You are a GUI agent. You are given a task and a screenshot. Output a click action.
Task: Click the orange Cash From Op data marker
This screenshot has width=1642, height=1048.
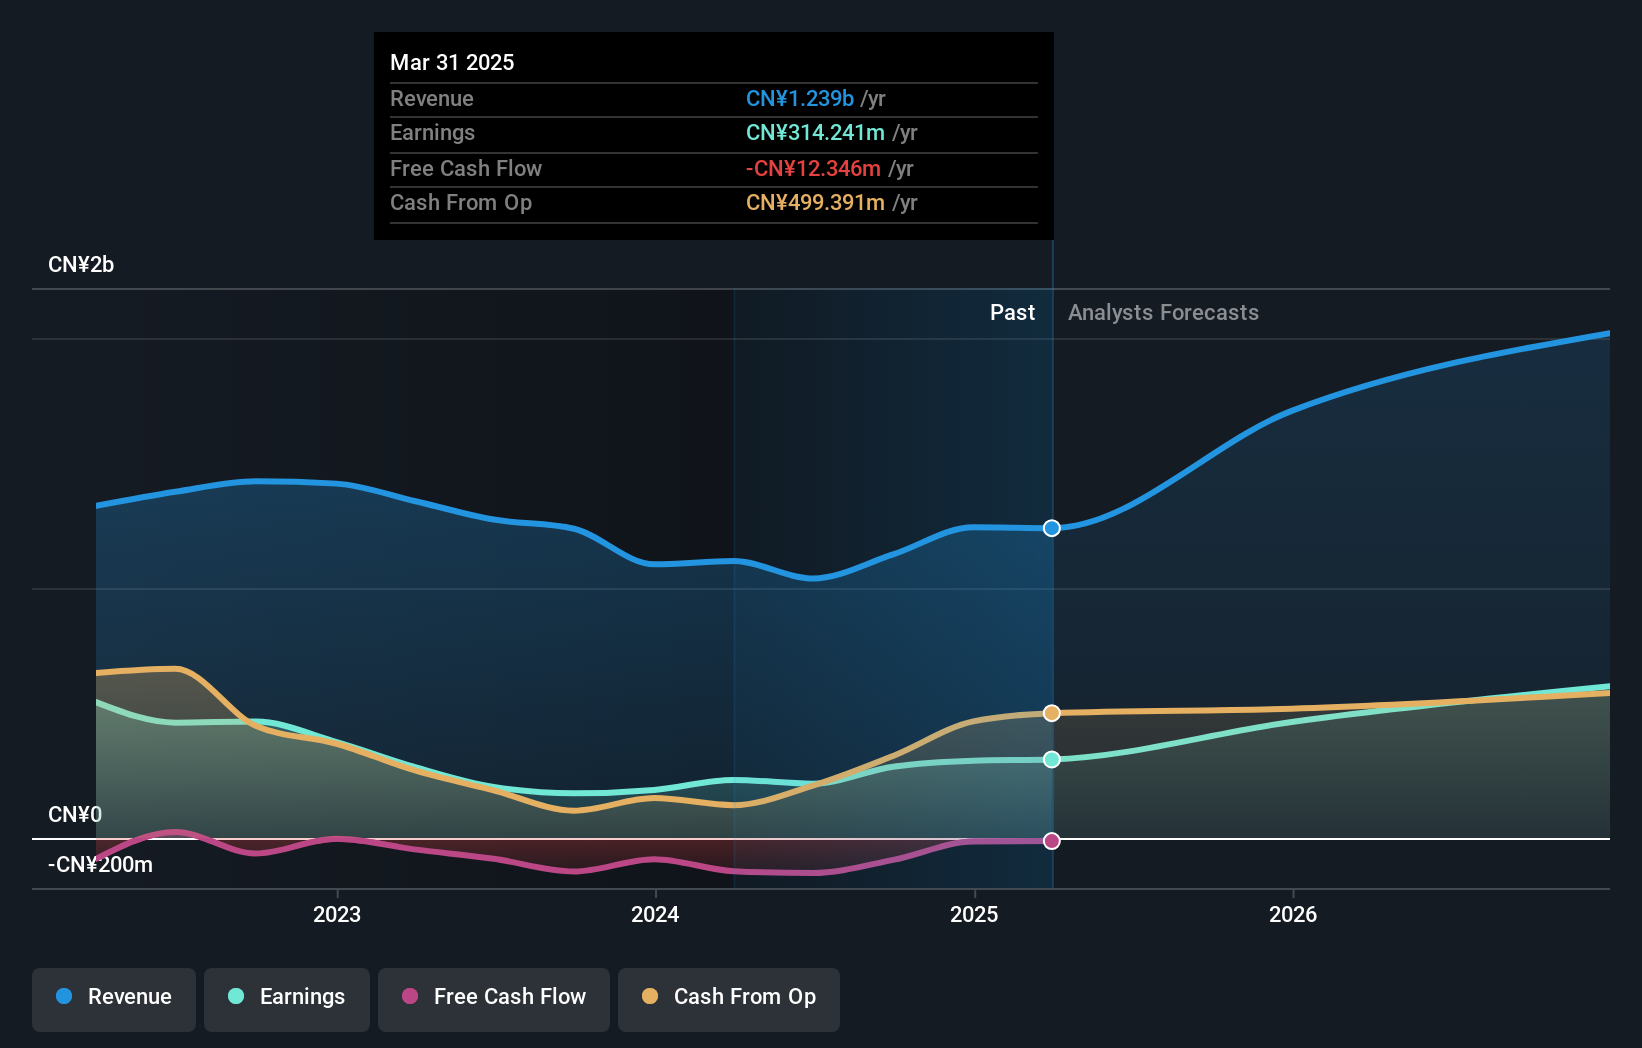tap(1052, 713)
